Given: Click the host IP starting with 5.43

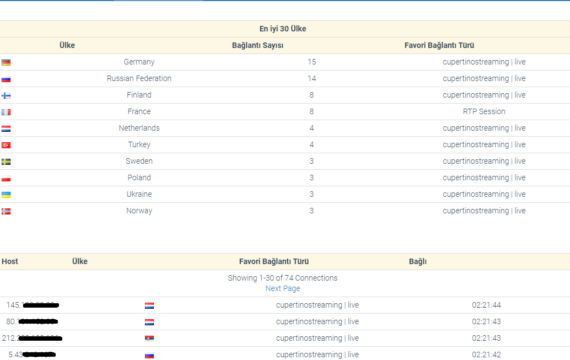Looking at the screenshot, I should click(32, 355).
